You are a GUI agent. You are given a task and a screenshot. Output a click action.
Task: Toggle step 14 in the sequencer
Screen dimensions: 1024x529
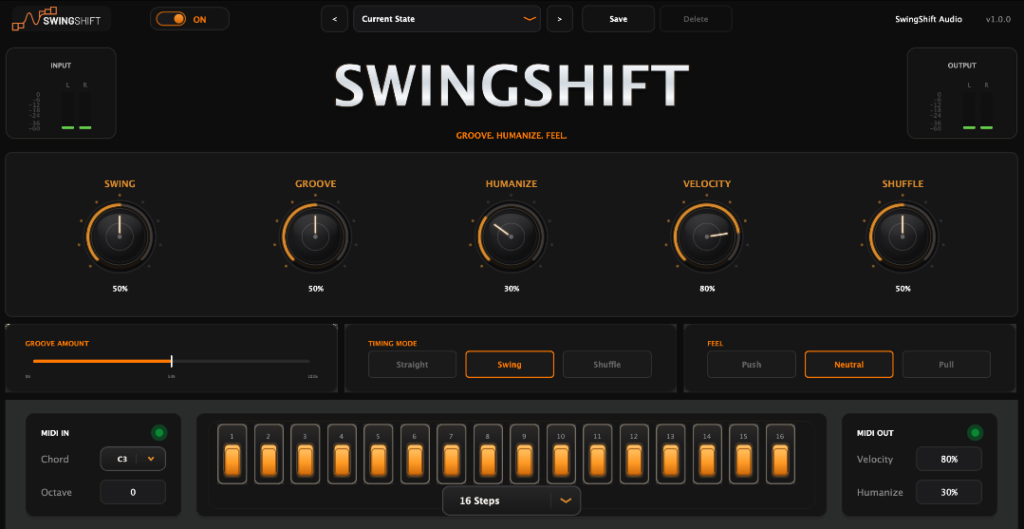pos(707,454)
